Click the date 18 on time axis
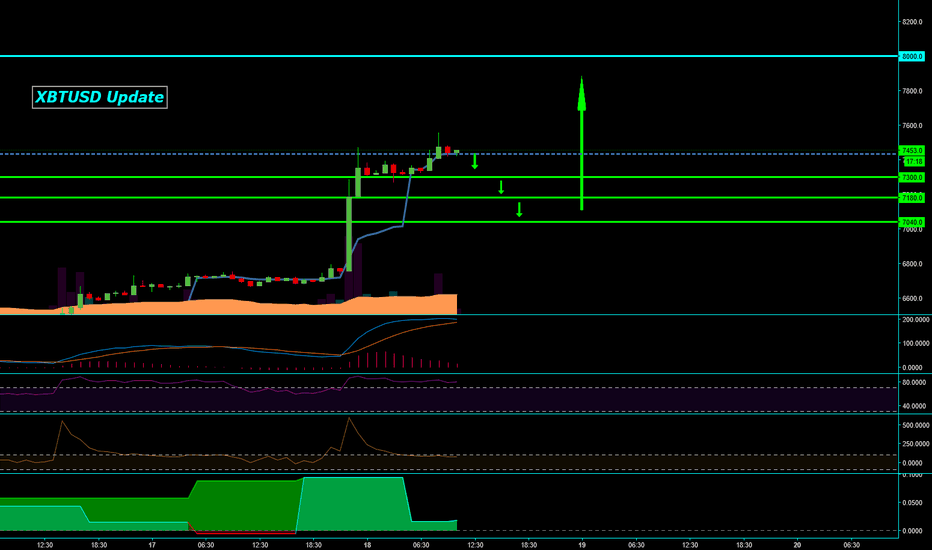Viewport: 932px width, 550px height. tap(367, 545)
